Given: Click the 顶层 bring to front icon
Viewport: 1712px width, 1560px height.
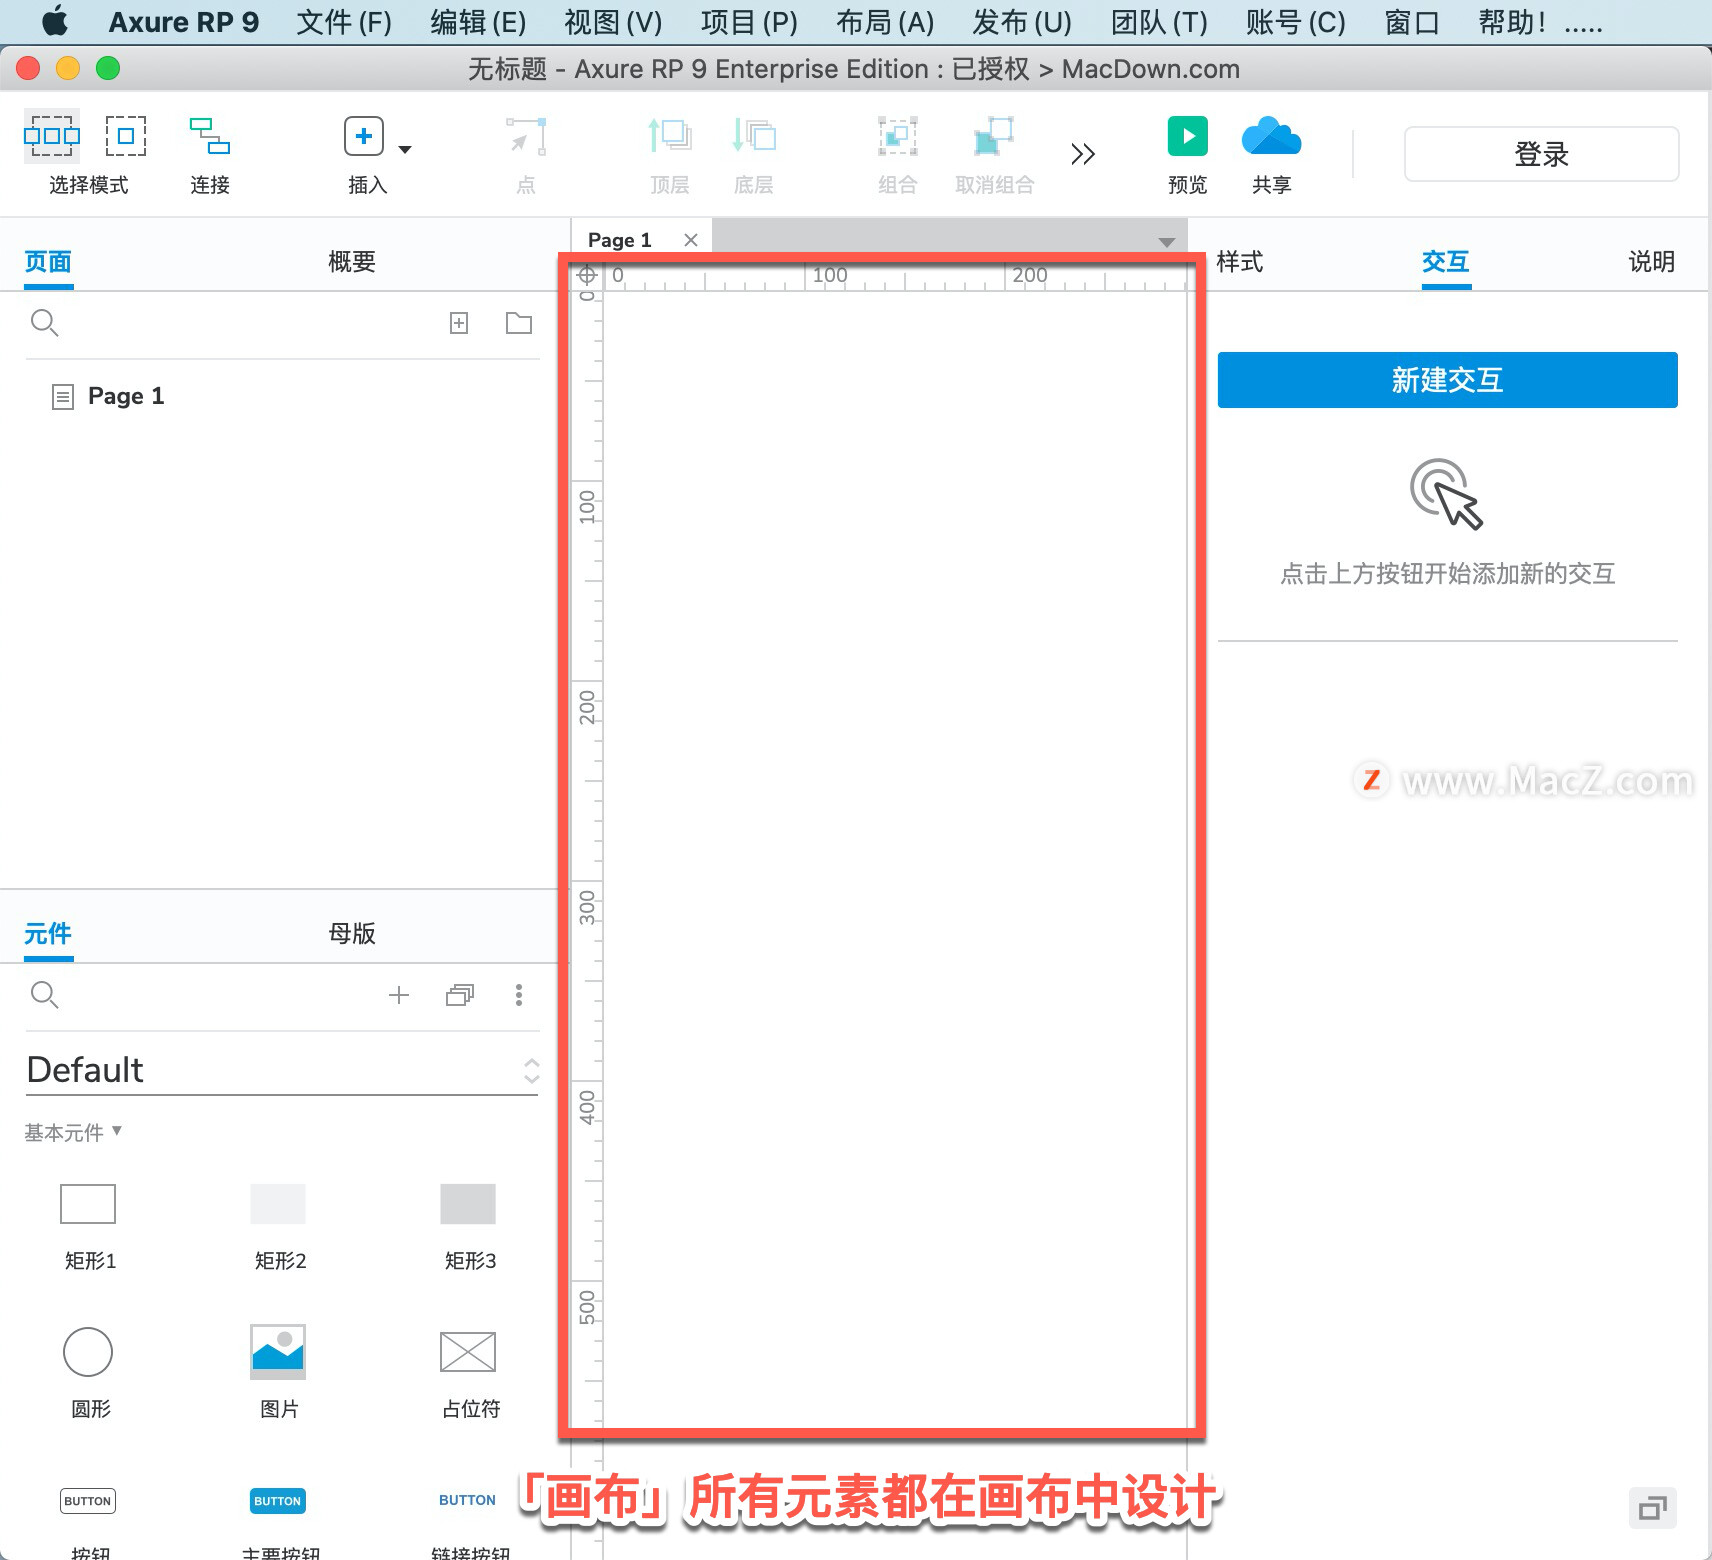Looking at the screenshot, I should coord(670,136).
